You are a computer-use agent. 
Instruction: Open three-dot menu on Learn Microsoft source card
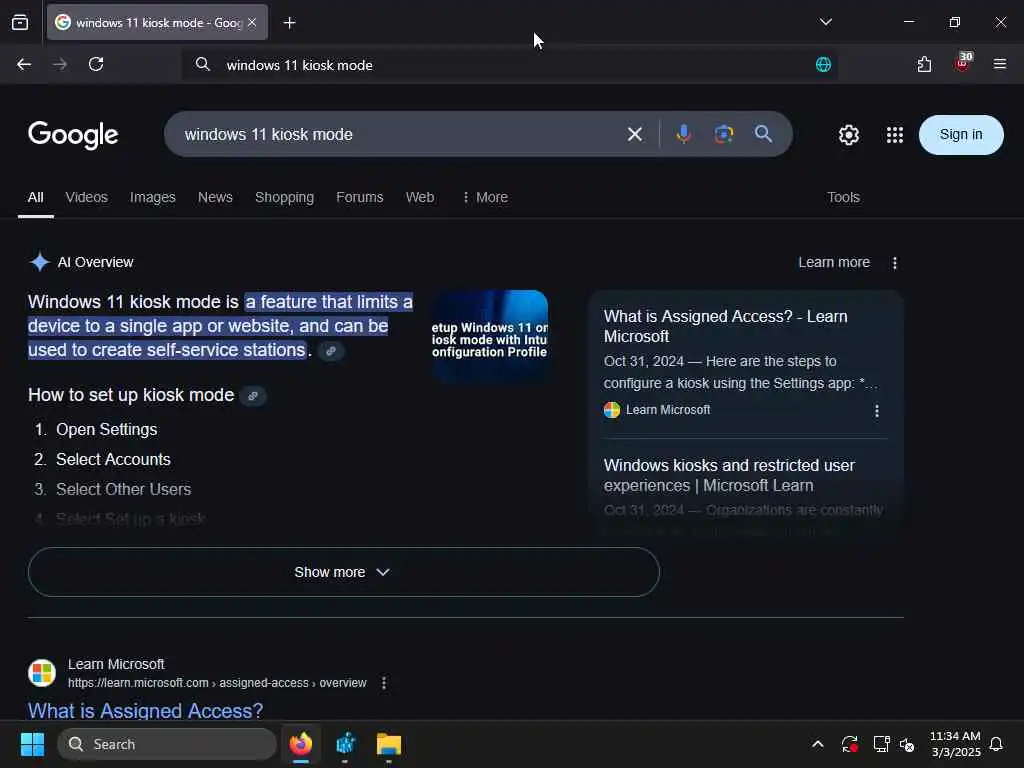point(876,410)
